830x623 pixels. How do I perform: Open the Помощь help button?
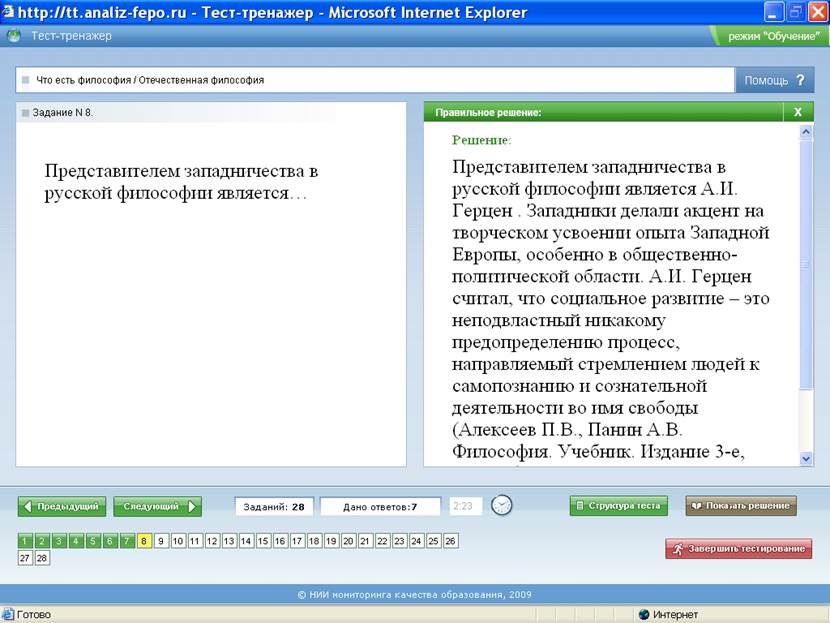[774, 80]
